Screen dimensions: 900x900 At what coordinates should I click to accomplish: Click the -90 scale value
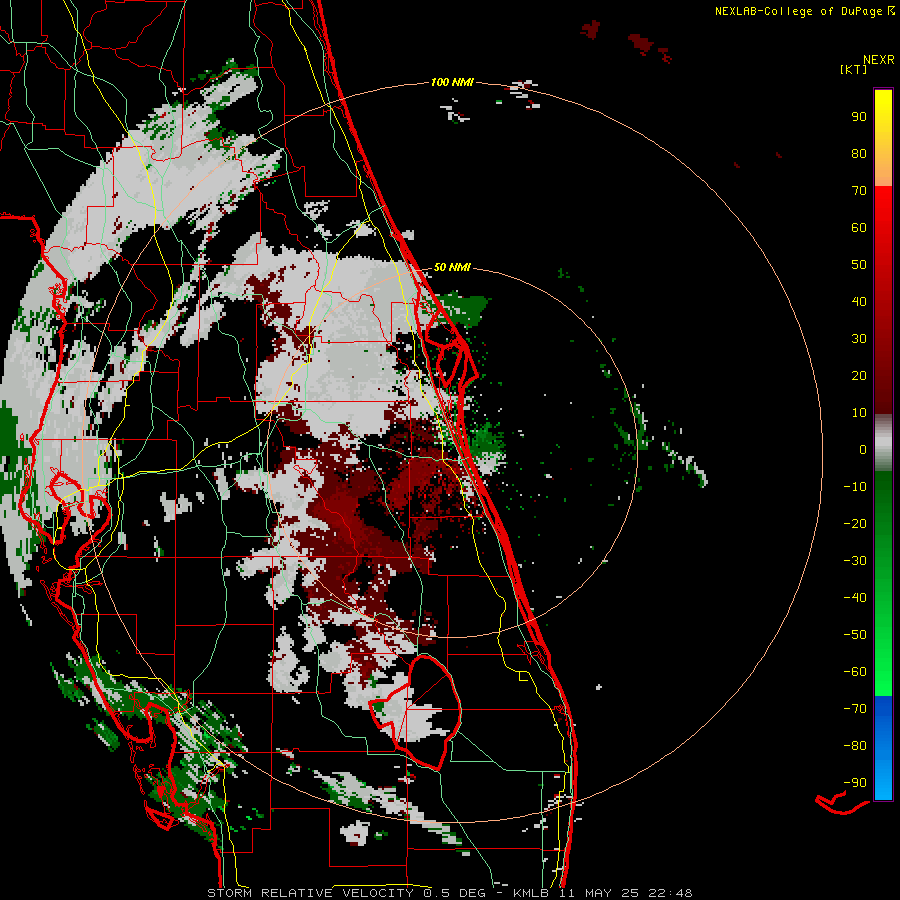(855, 783)
